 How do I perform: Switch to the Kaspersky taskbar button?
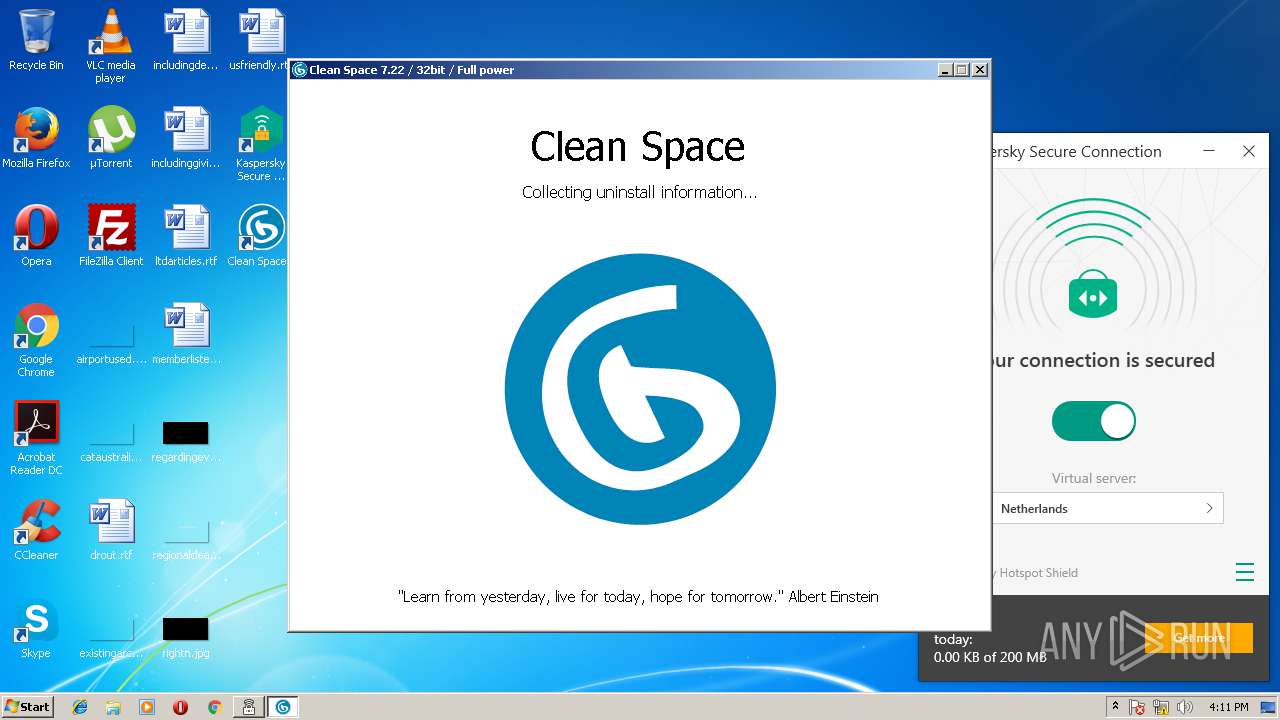pyautogui.click(x=249, y=707)
